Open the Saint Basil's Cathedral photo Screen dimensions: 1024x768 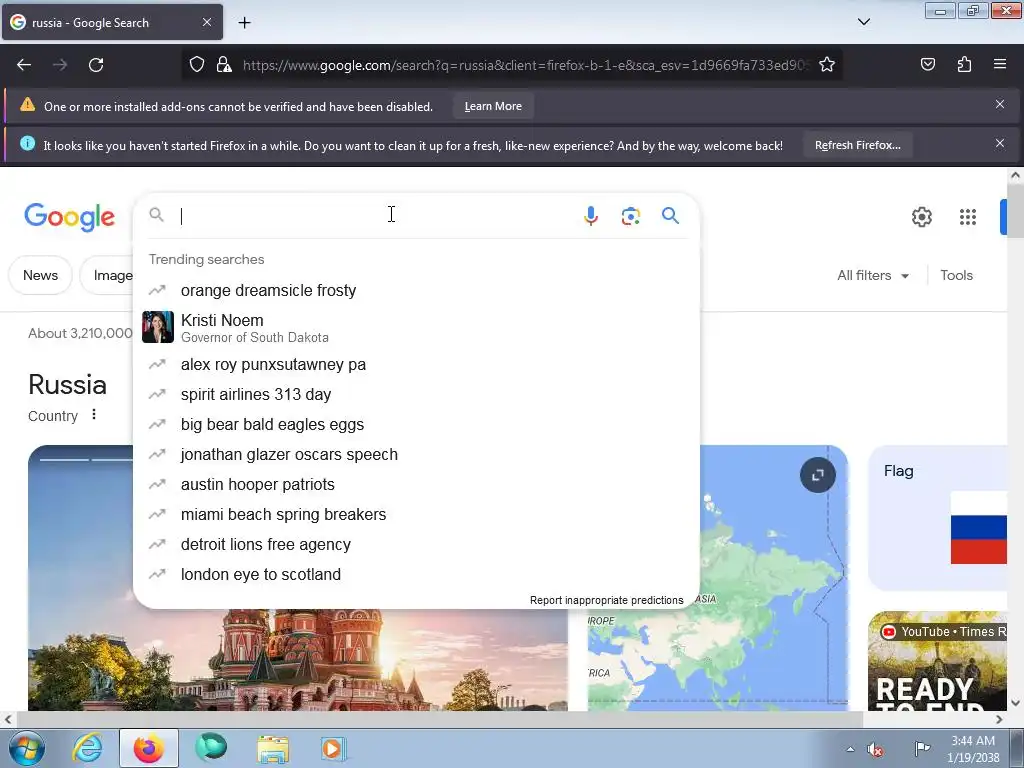tap(298, 660)
